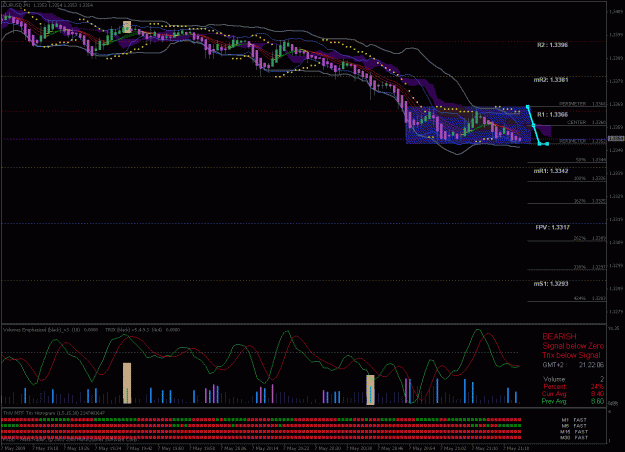Select the M1 FAST histogram label
Image resolution: width=625 pixels, height=452 pixels.
tap(574, 420)
